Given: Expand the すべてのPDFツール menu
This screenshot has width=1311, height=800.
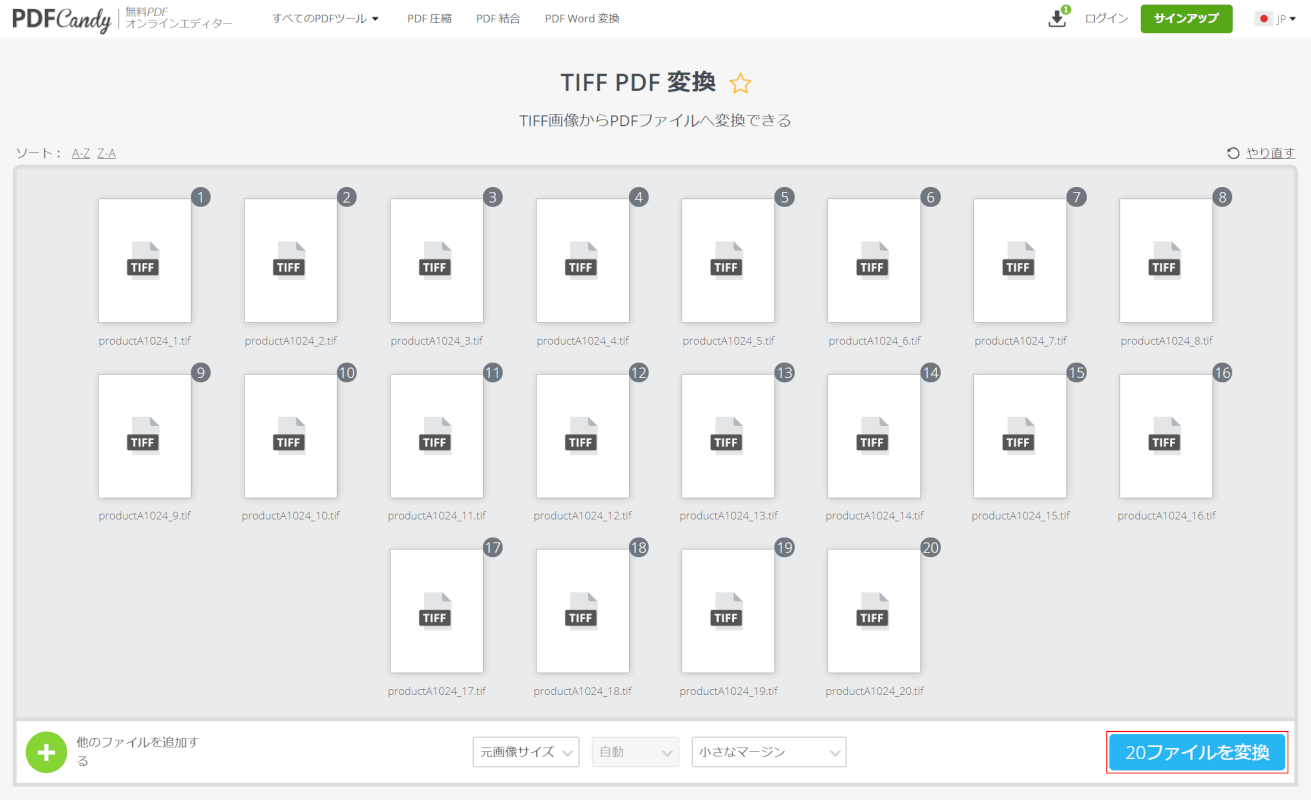Looking at the screenshot, I should point(325,19).
